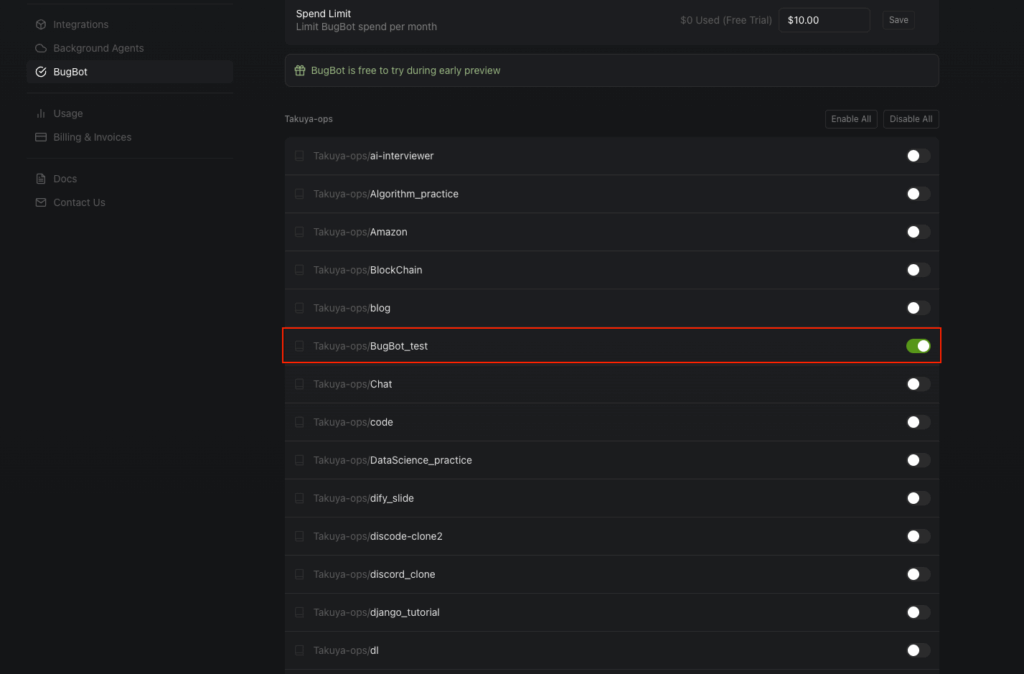1024x674 pixels.
Task: Select the Takuya-ops/DataScience_practice name
Action: click(392, 460)
